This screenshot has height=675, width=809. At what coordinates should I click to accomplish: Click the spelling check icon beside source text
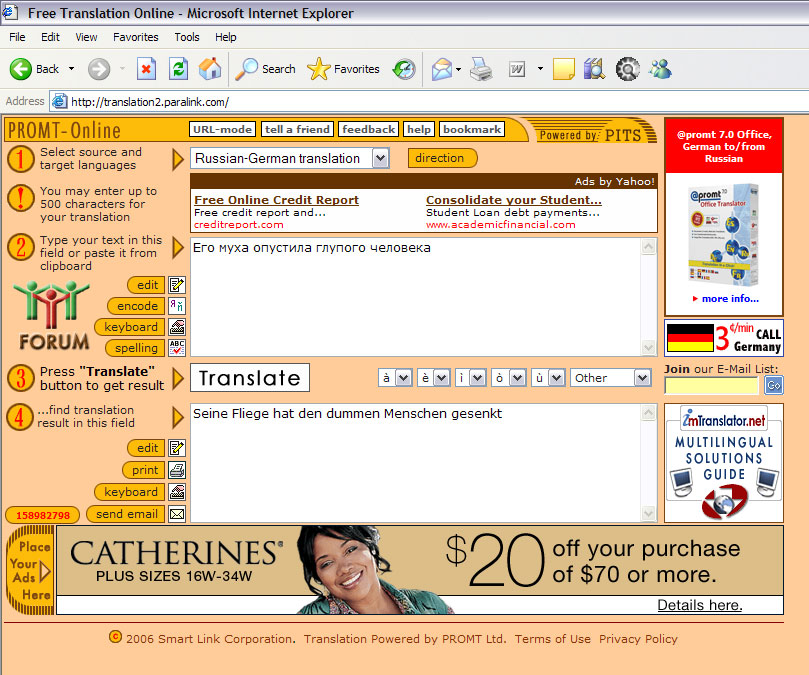(177, 348)
